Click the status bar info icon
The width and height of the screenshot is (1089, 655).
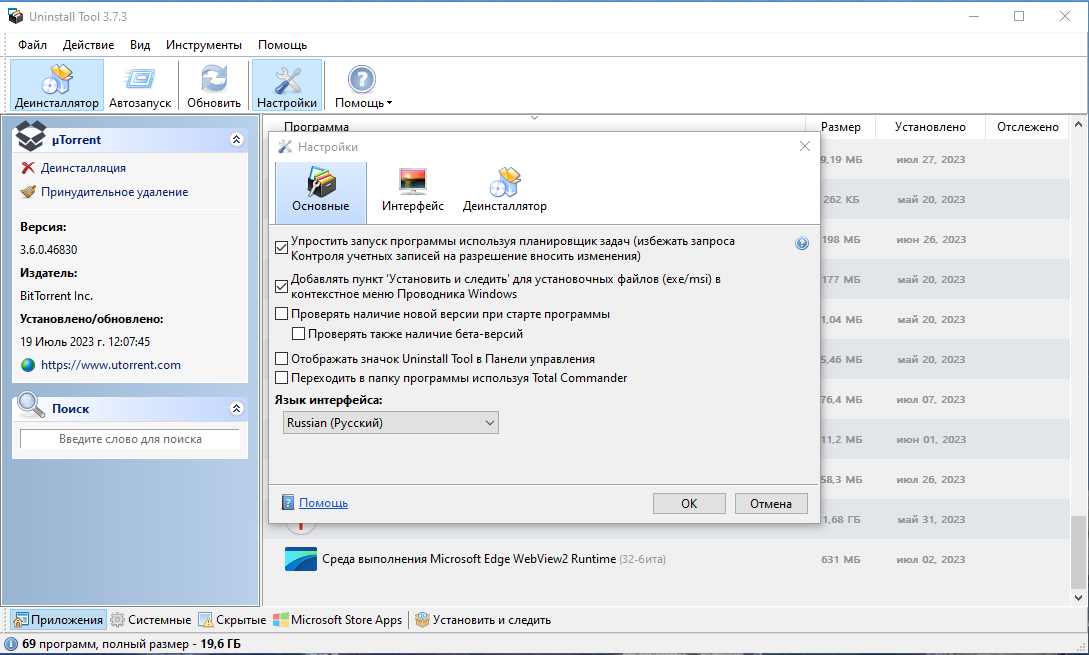pyautogui.click(x=11, y=644)
